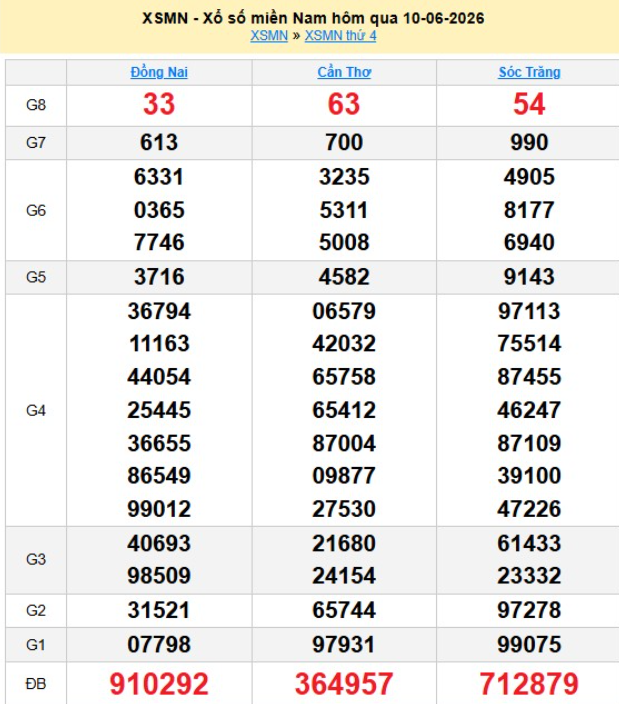
Task: Select the G5 number 3716
Action: click(x=159, y=277)
